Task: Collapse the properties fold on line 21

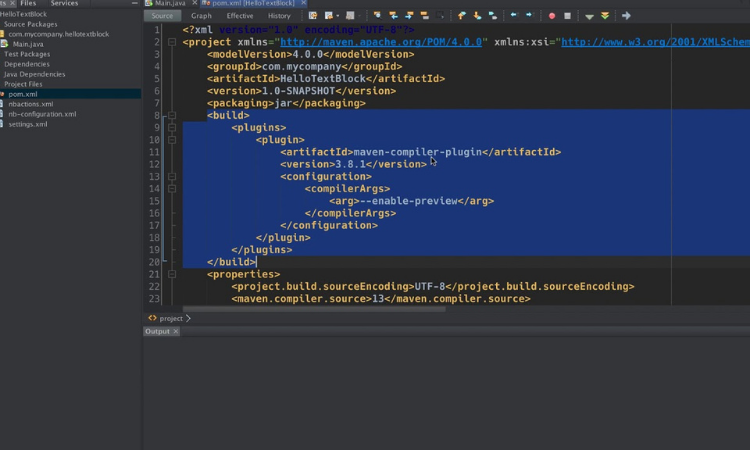Action: point(172,274)
